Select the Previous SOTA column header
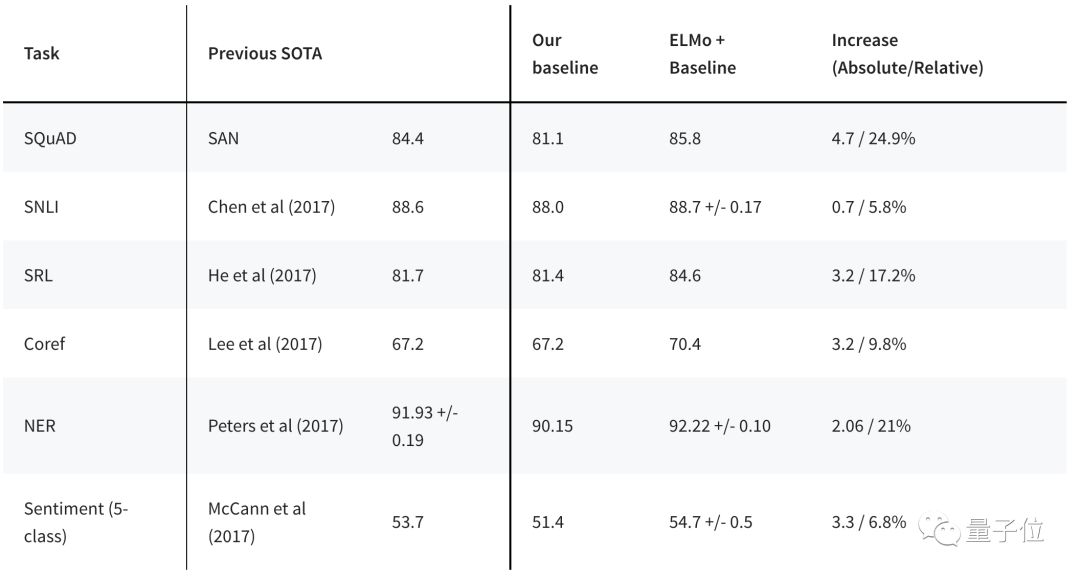Image resolution: width=1080 pixels, height=578 pixels. pos(265,53)
